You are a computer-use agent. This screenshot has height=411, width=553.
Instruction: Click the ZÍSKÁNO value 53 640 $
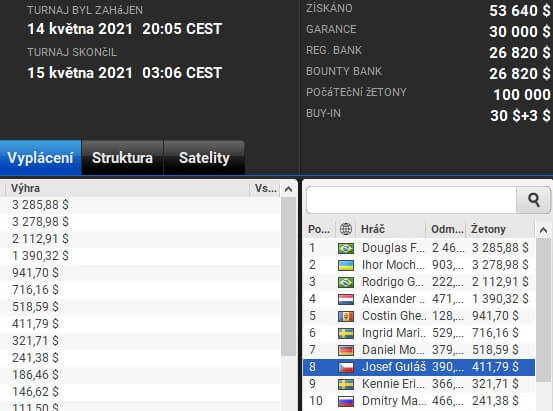(519, 11)
